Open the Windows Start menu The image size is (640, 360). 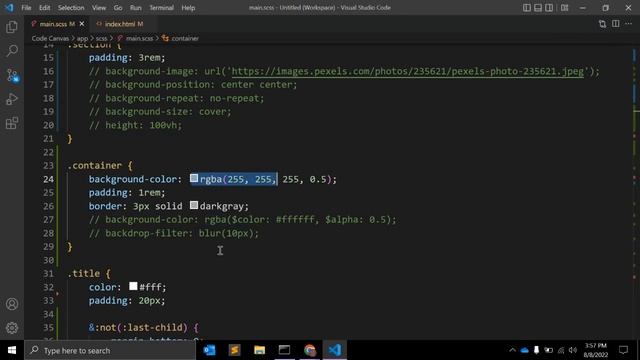tap(12, 350)
